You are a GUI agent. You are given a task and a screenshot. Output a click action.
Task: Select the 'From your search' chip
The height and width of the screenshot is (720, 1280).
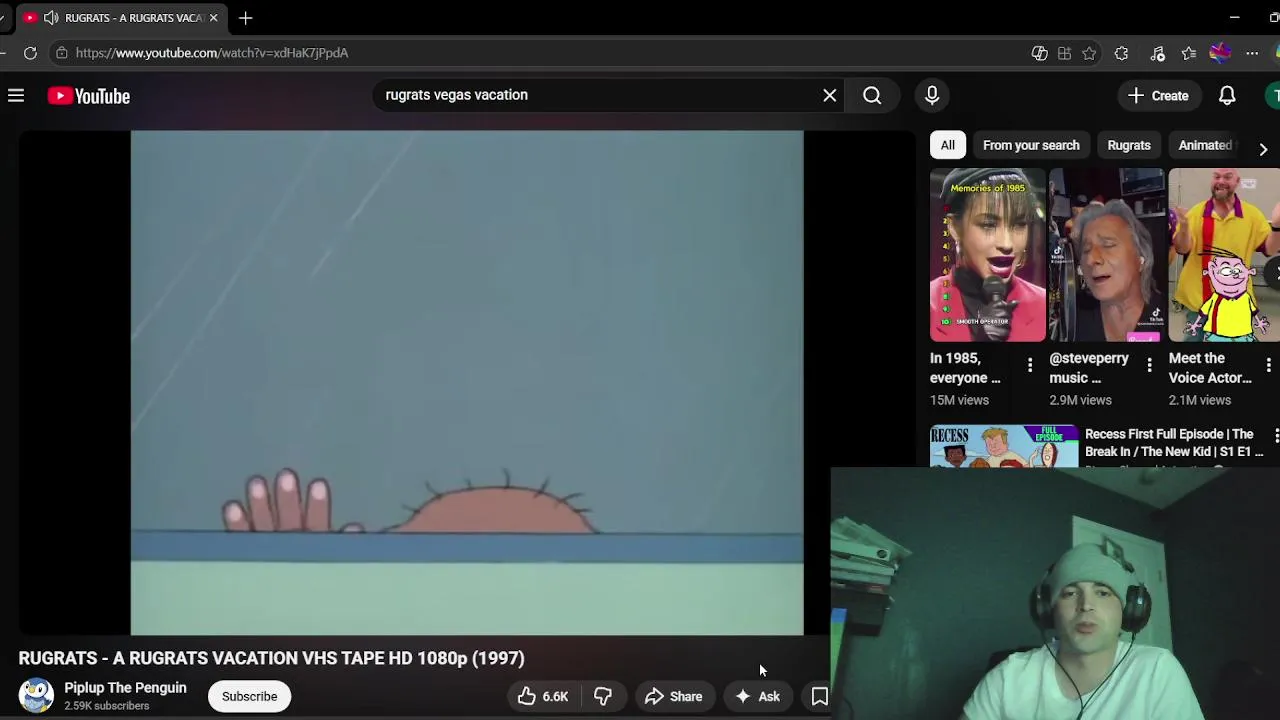coord(1031,145)
